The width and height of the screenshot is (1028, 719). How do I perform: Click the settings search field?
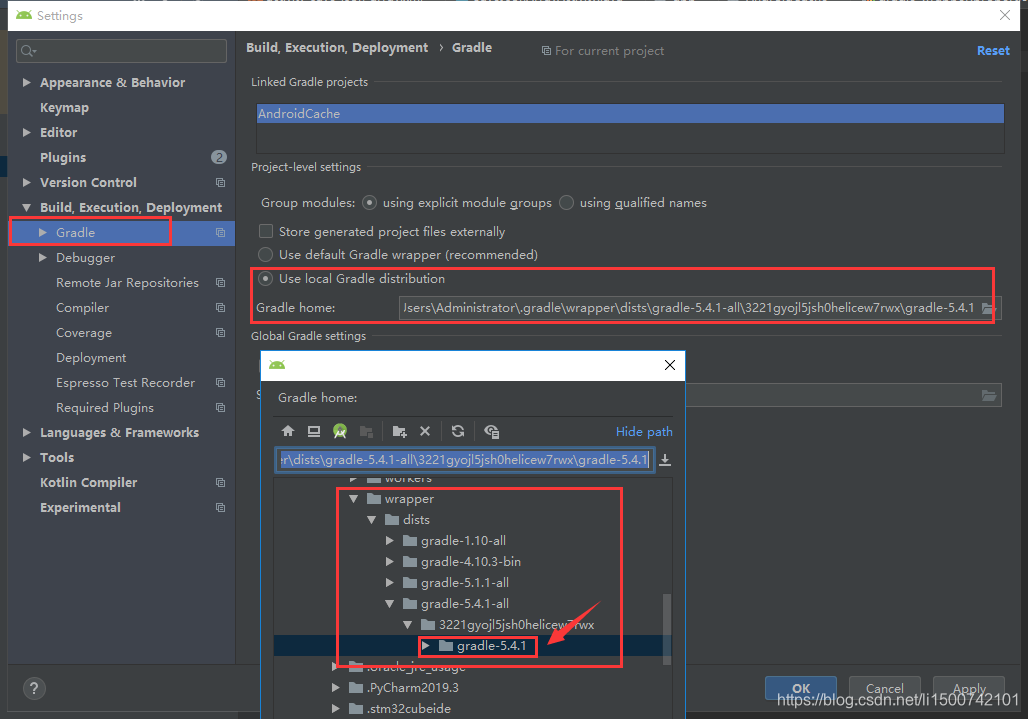121,51
